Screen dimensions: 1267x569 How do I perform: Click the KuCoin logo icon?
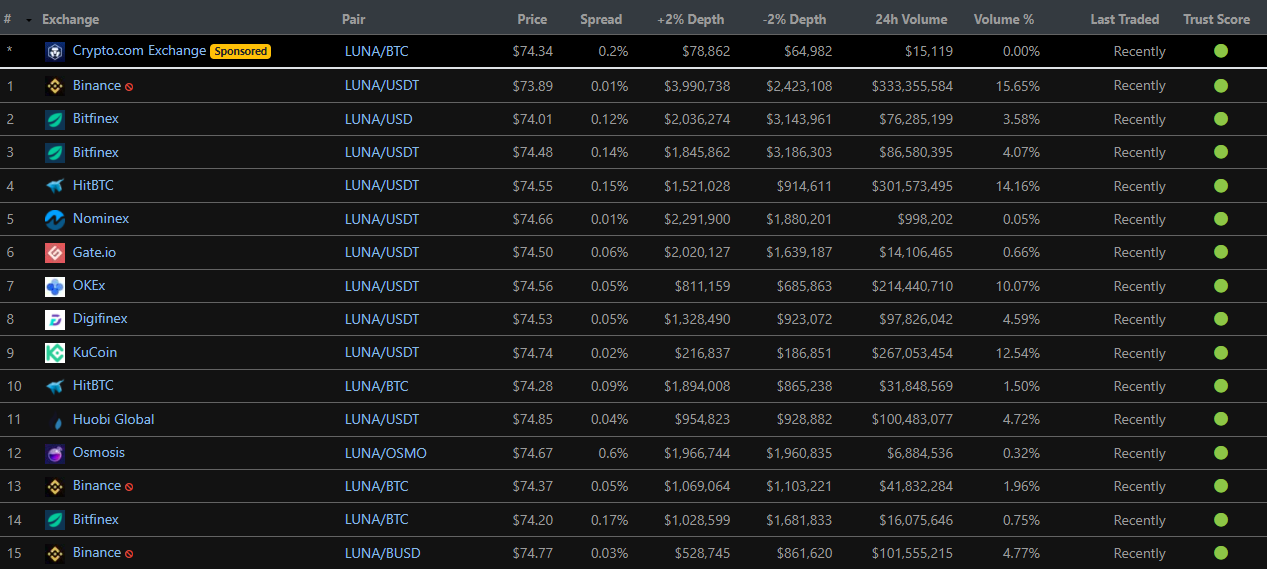point(55,353)
